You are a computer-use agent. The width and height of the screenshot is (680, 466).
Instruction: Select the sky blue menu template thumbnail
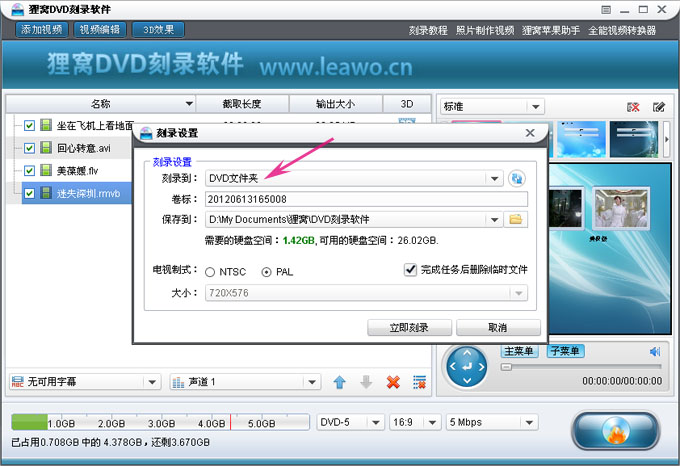click(581, 139)
